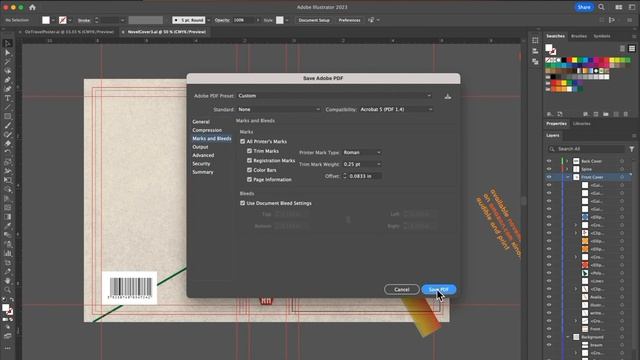Select the Type tool

coord(7,98)
